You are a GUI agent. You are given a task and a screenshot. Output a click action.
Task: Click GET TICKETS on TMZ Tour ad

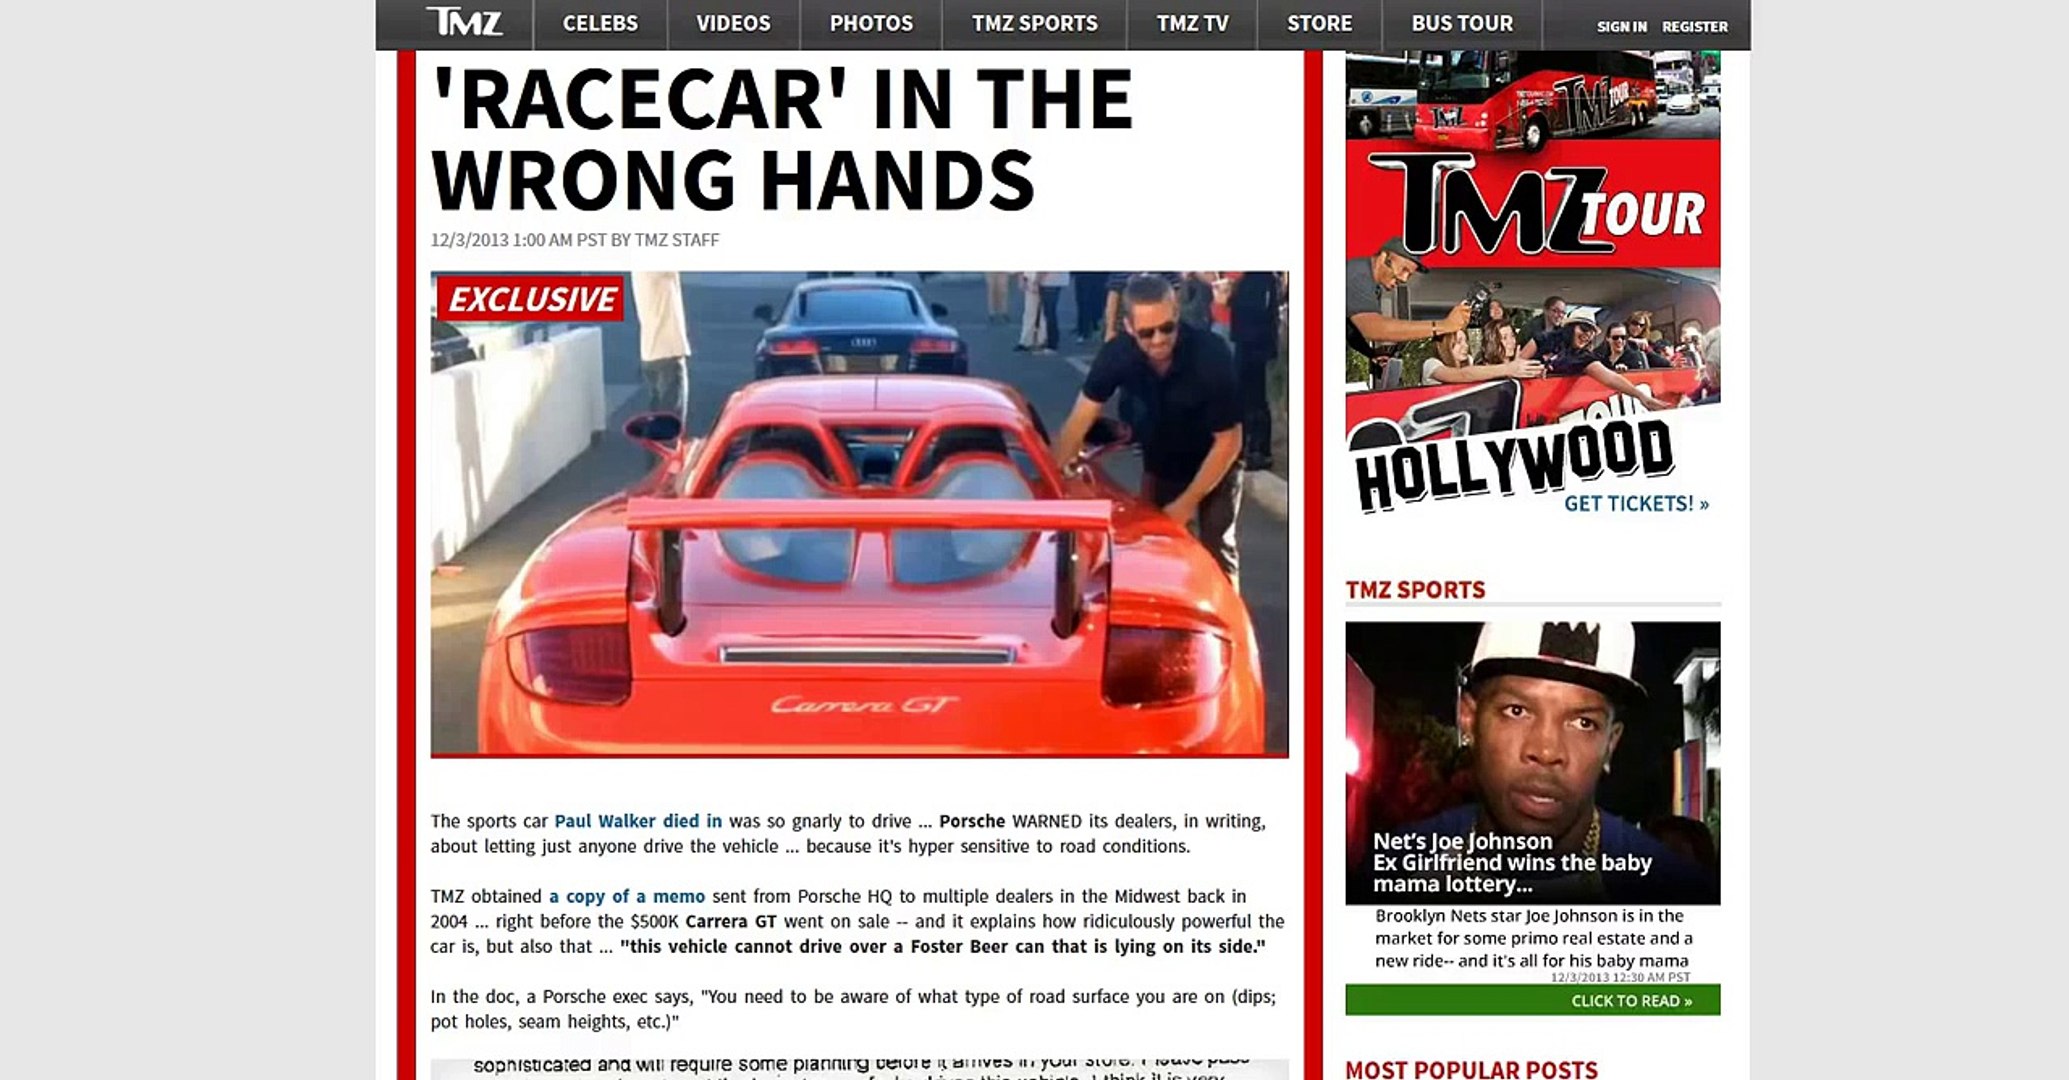[1636, 504]
